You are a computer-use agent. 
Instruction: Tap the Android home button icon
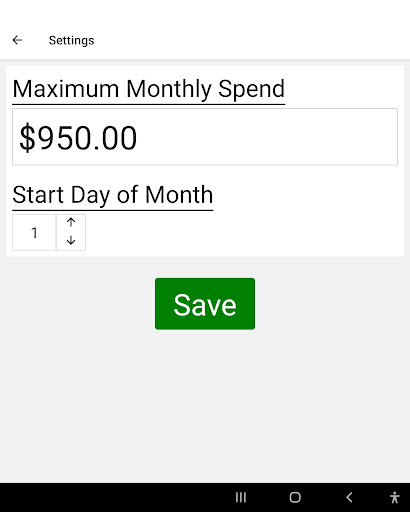point(295,497)
